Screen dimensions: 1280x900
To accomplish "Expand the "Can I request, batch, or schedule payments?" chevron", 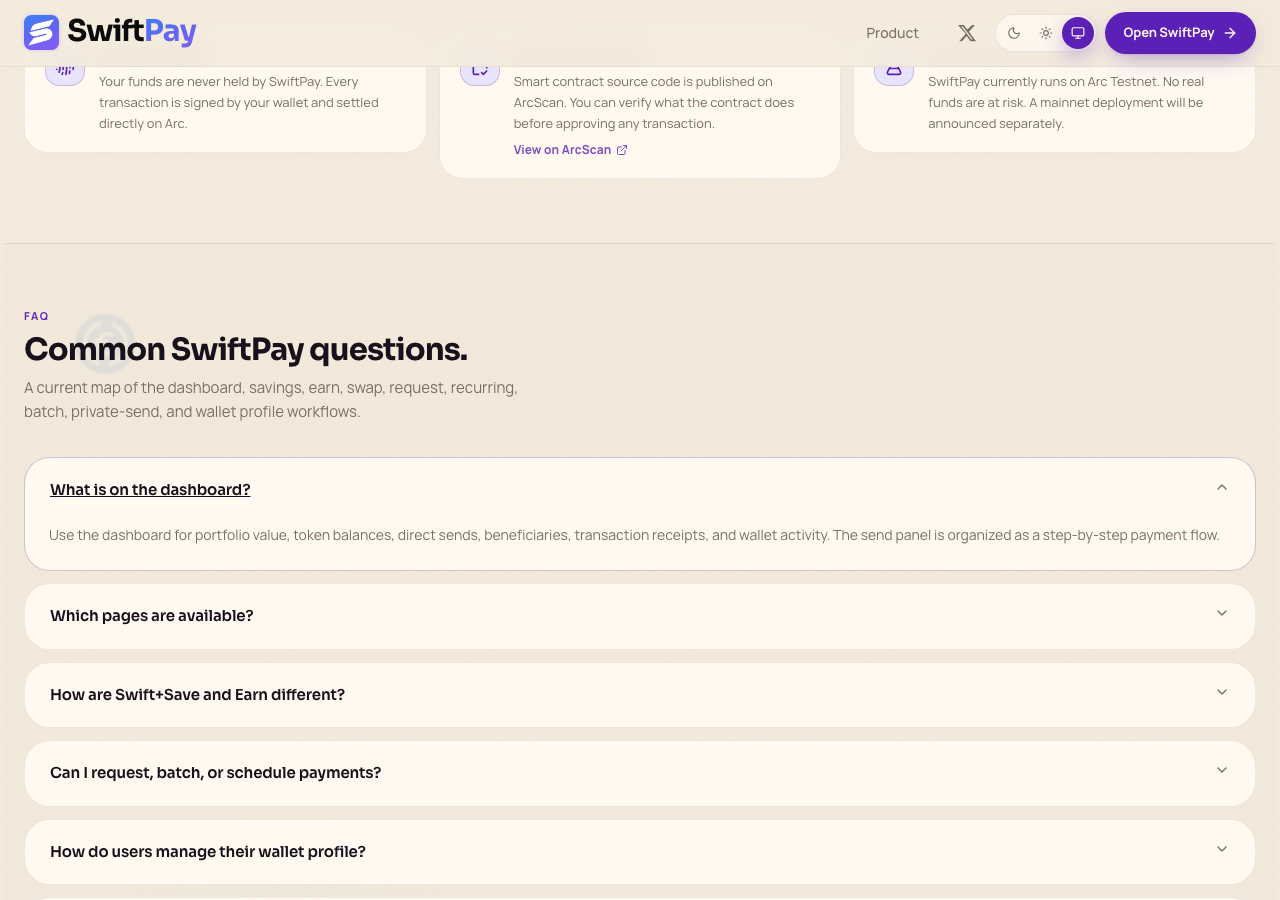I will click(1222, 770).
